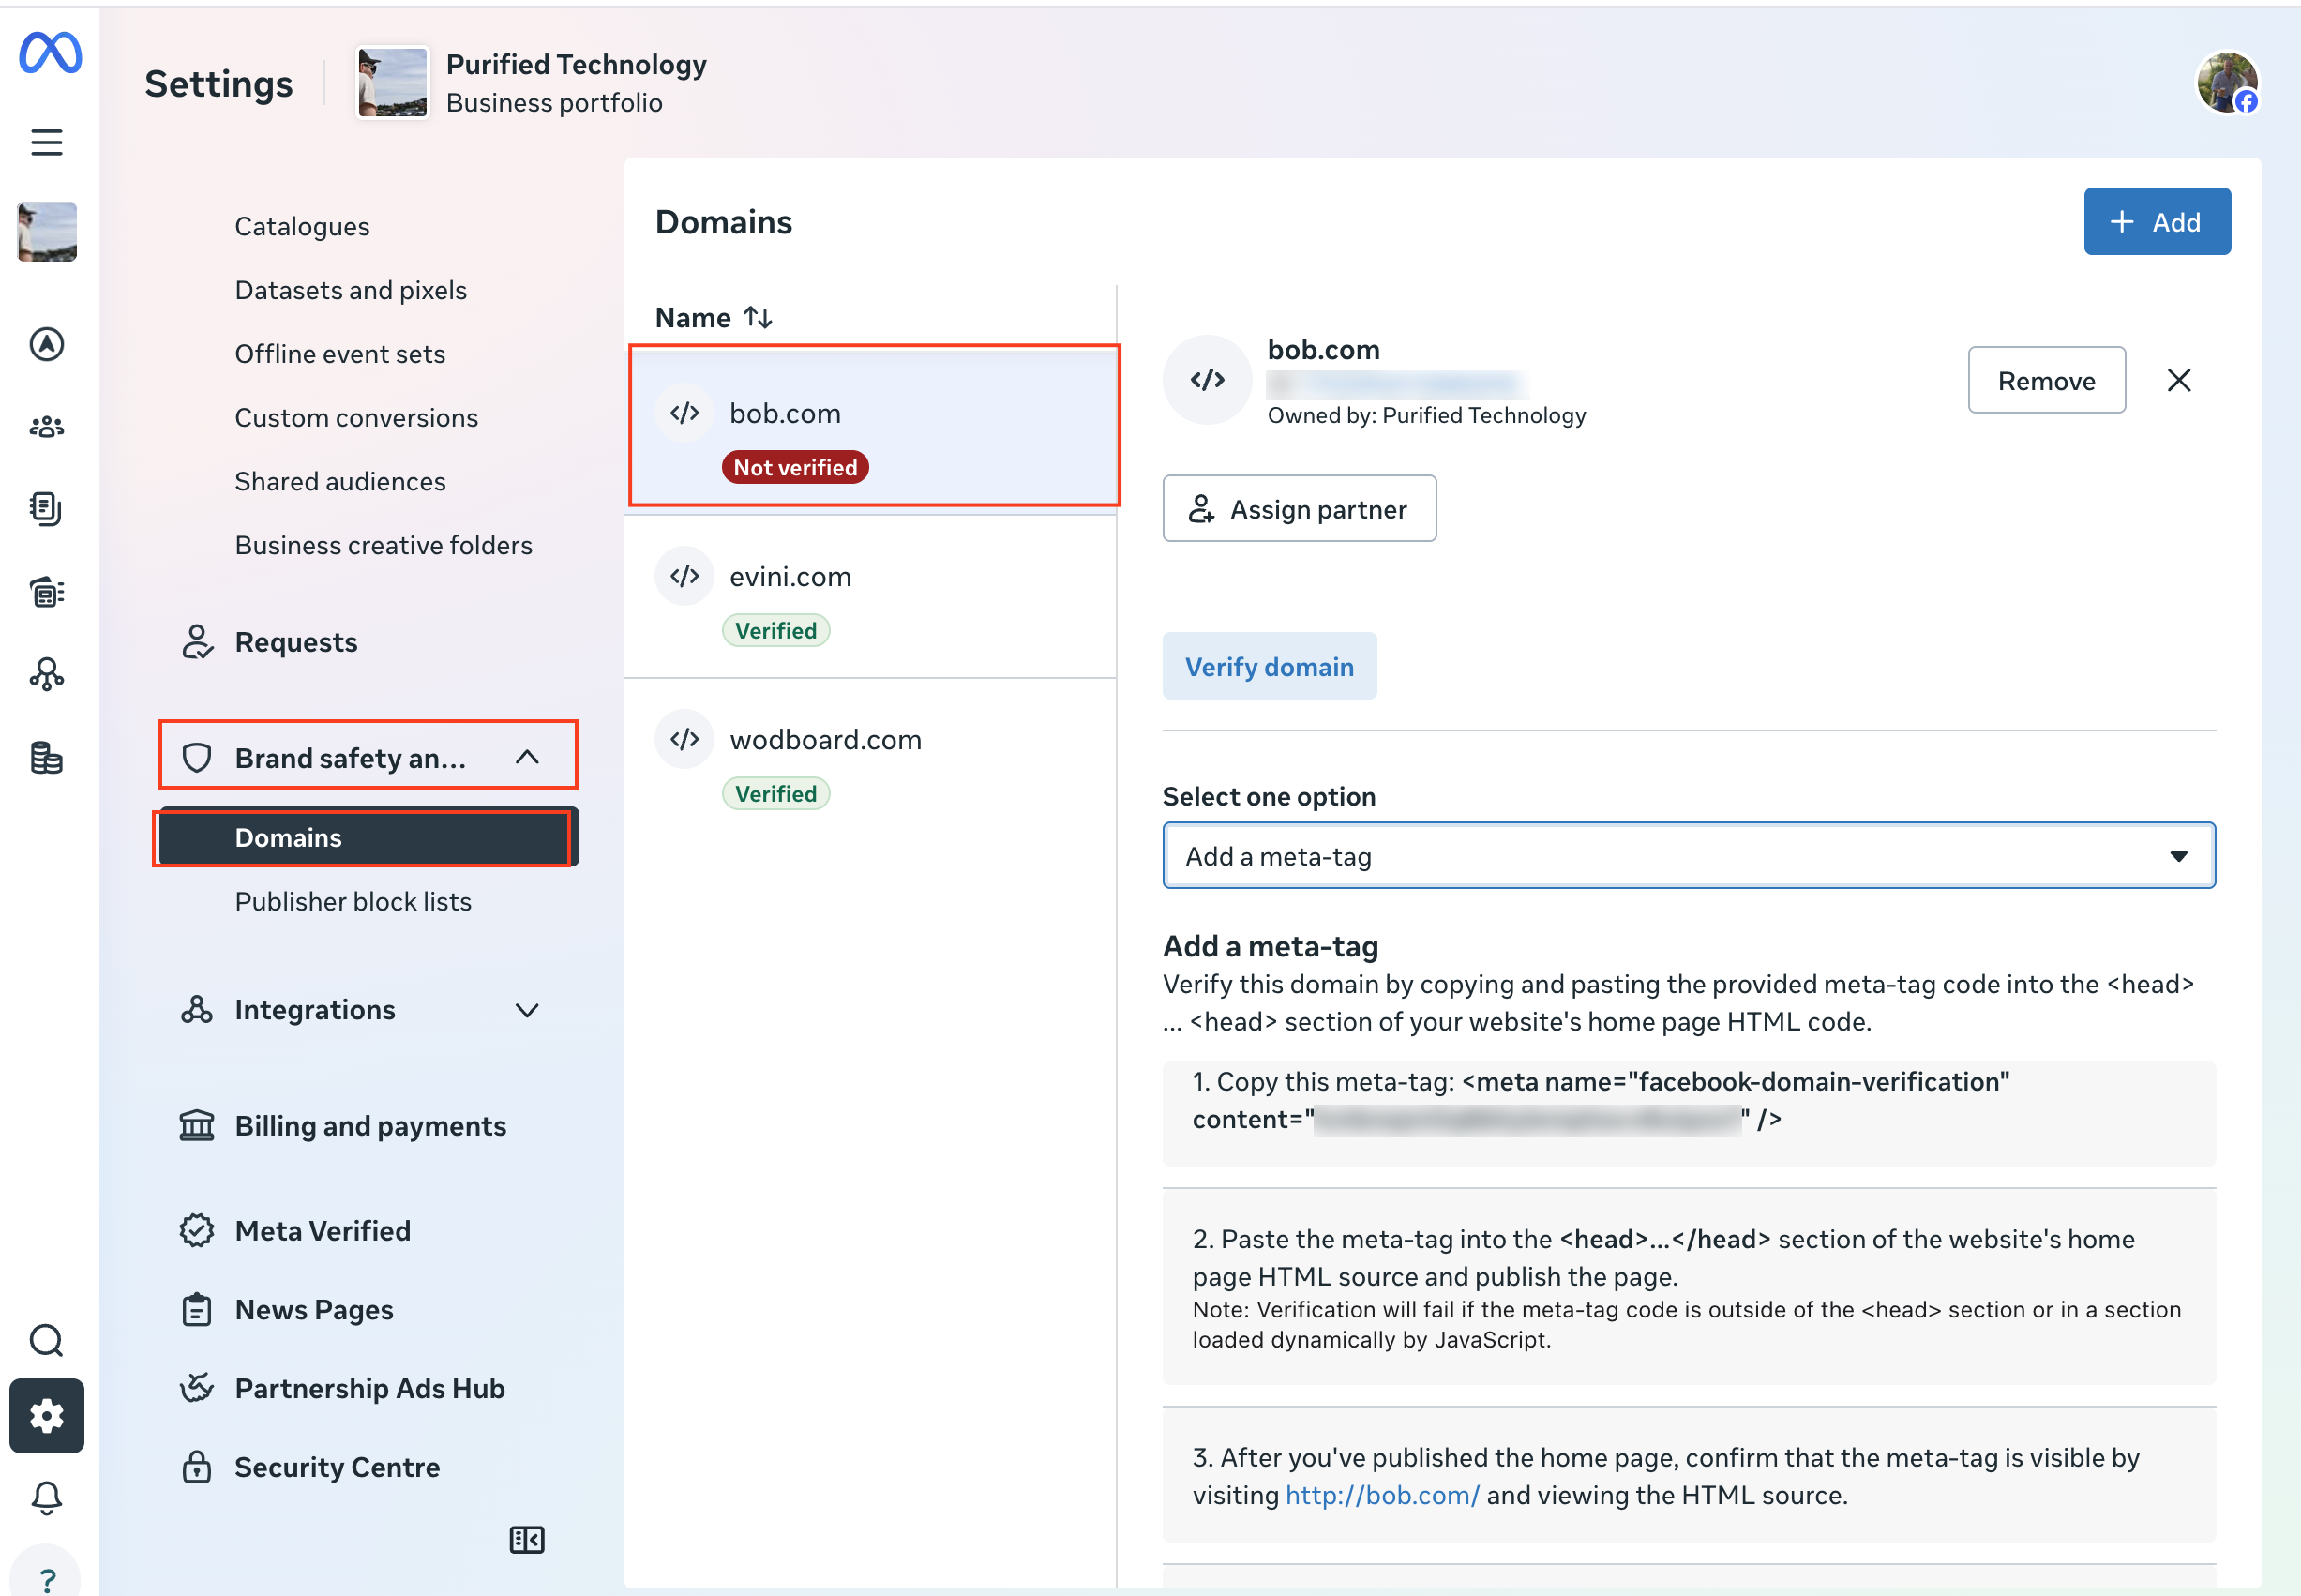Open Offline event sets

click(x=340, y=354)
